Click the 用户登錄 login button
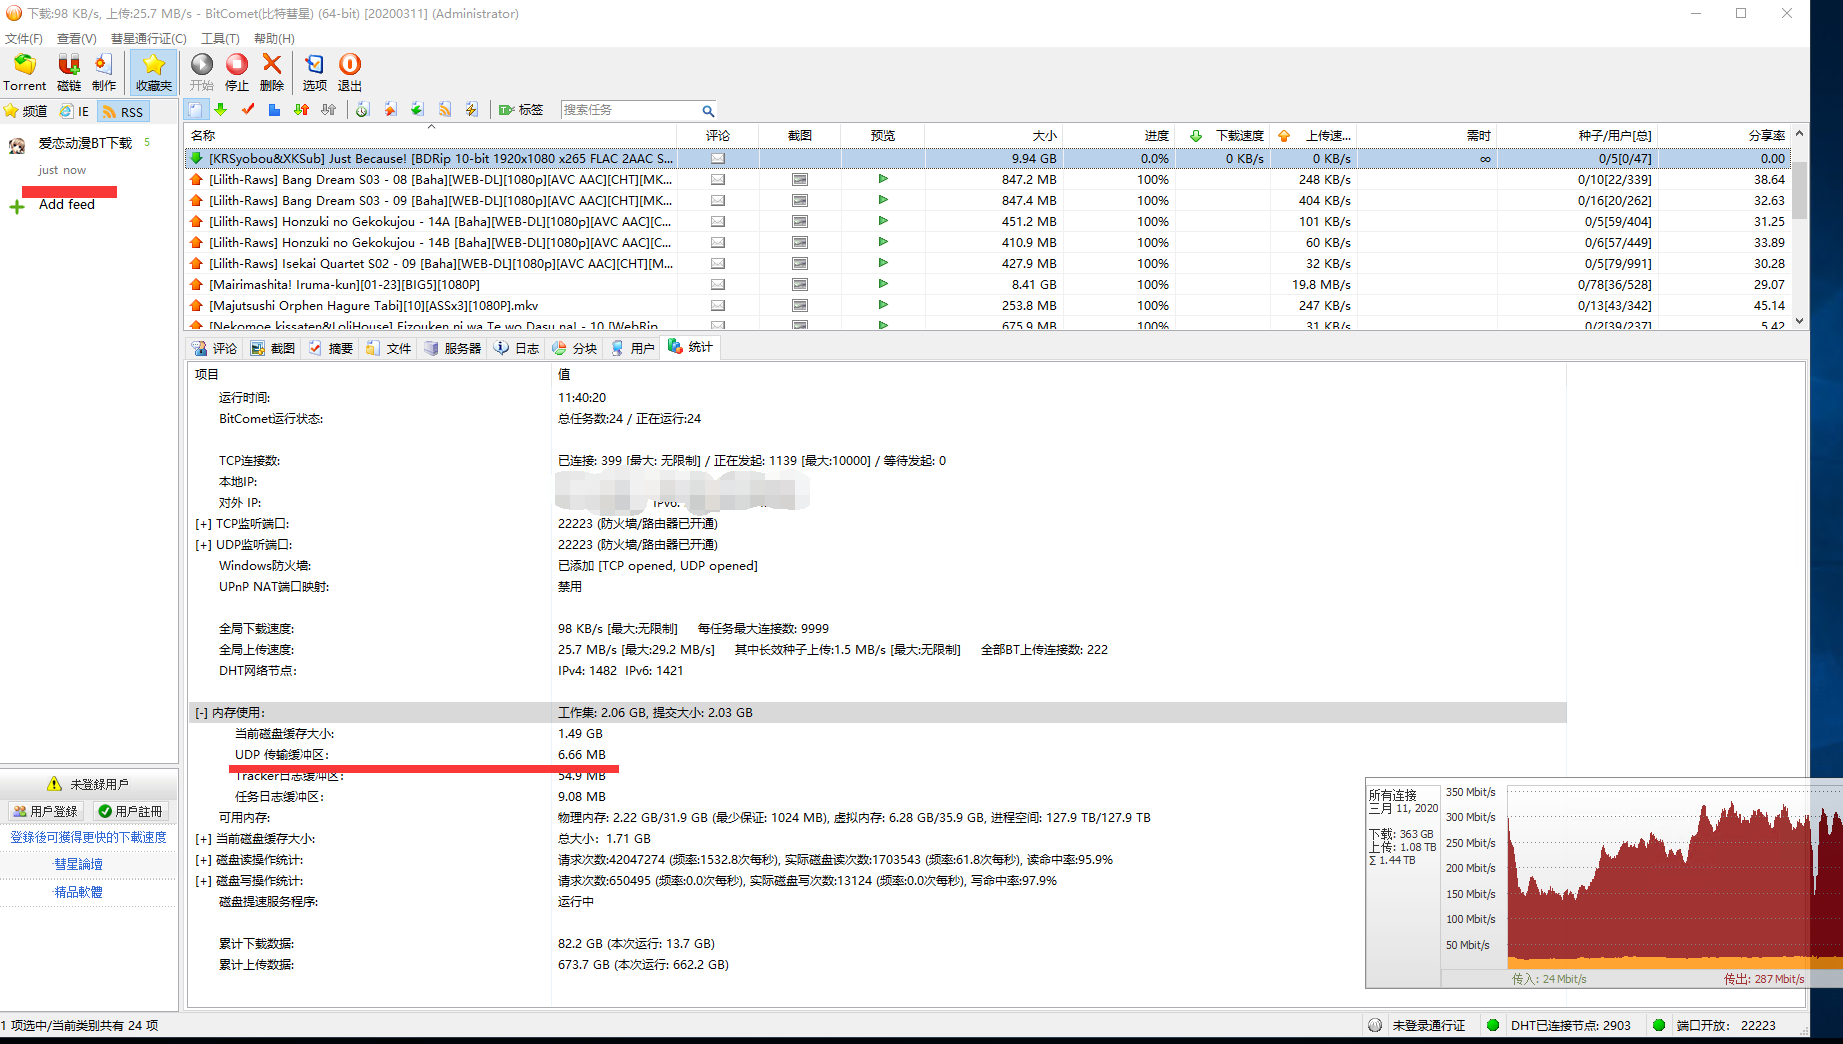 click(x=46, y=811)
